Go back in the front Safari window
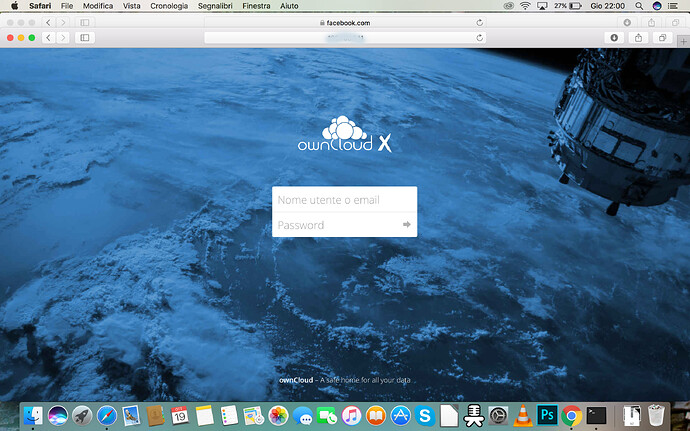Screen dimensions: 690x431 (48, 38)
